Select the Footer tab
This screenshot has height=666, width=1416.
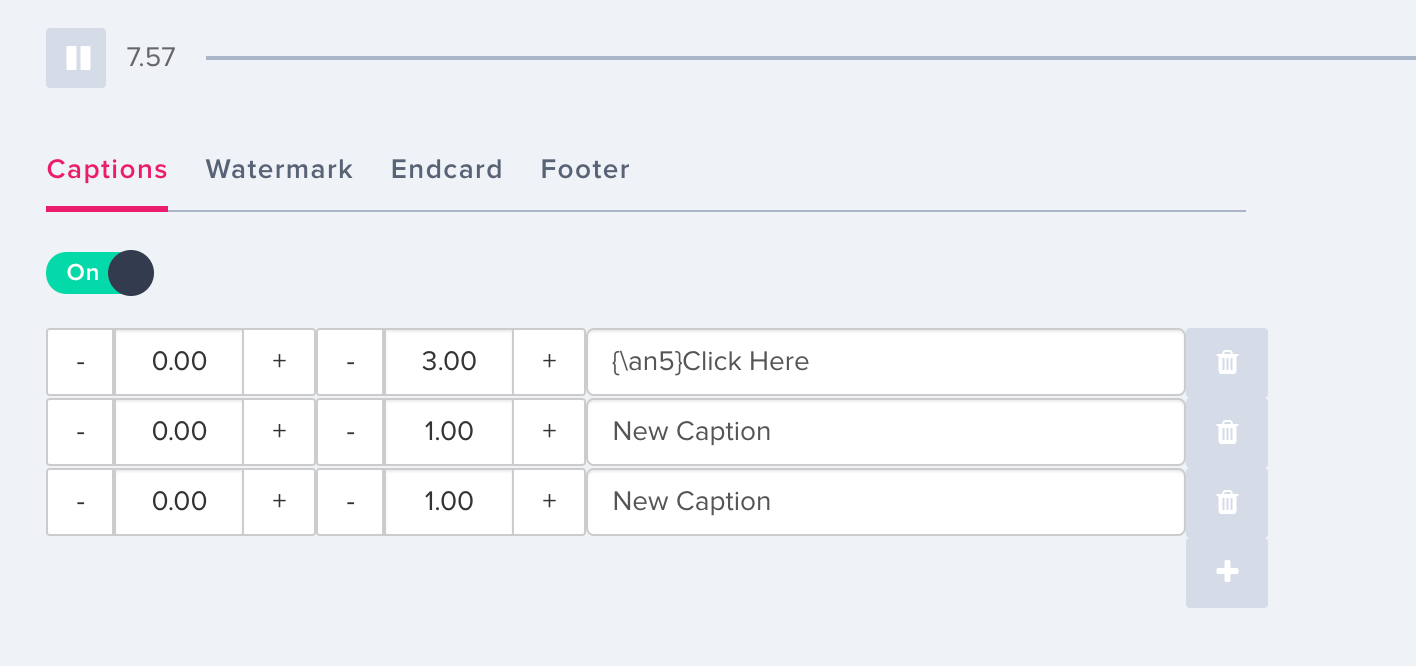tap(585, 169)
